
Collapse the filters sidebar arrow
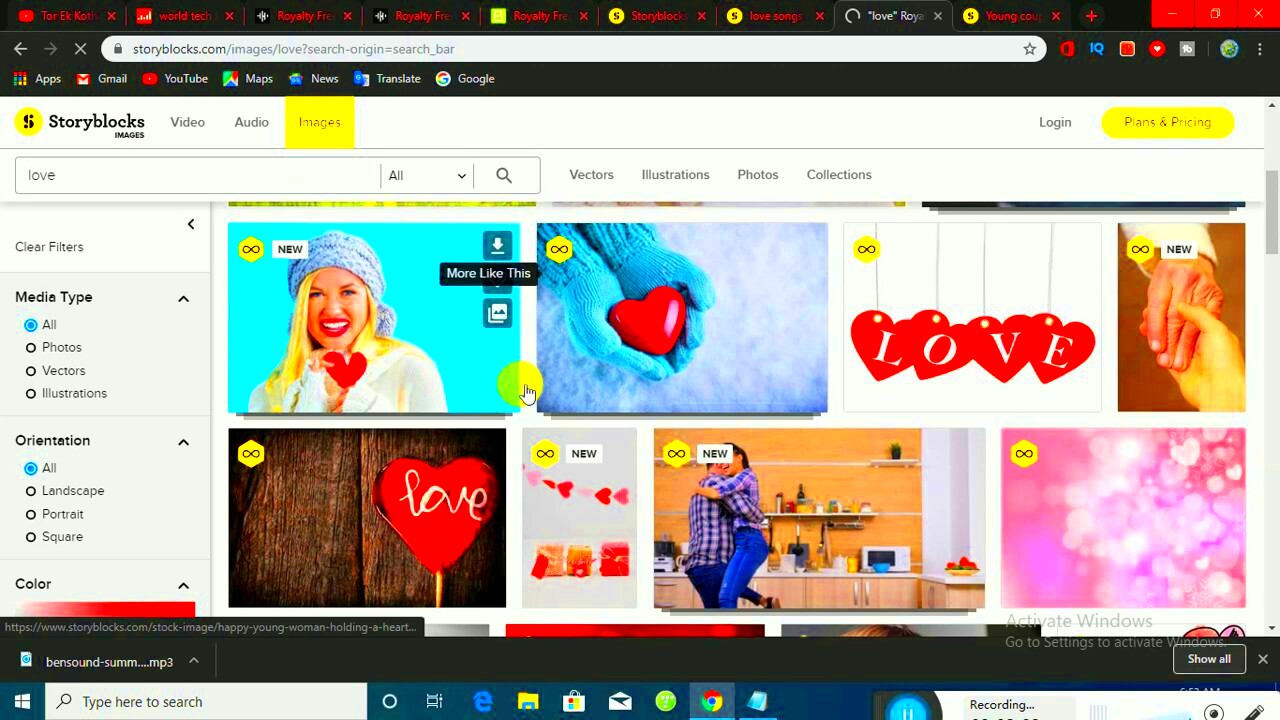pyautogui.click(x=191, y=224)
